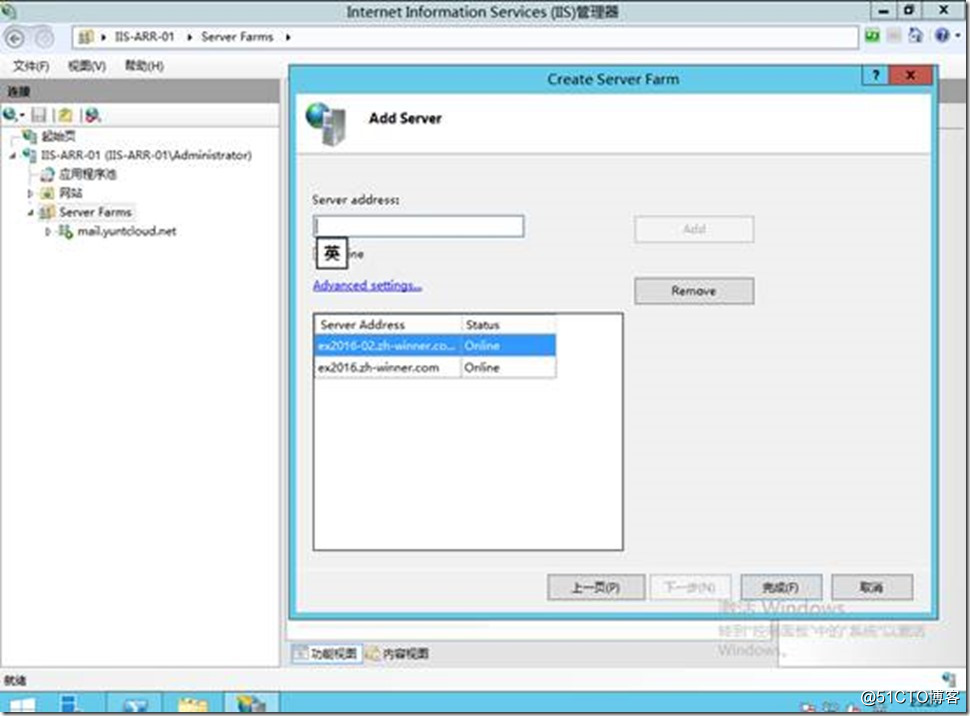Open Advanced settings link
This screenshot has height=716, width=970.
click(367, 285)
